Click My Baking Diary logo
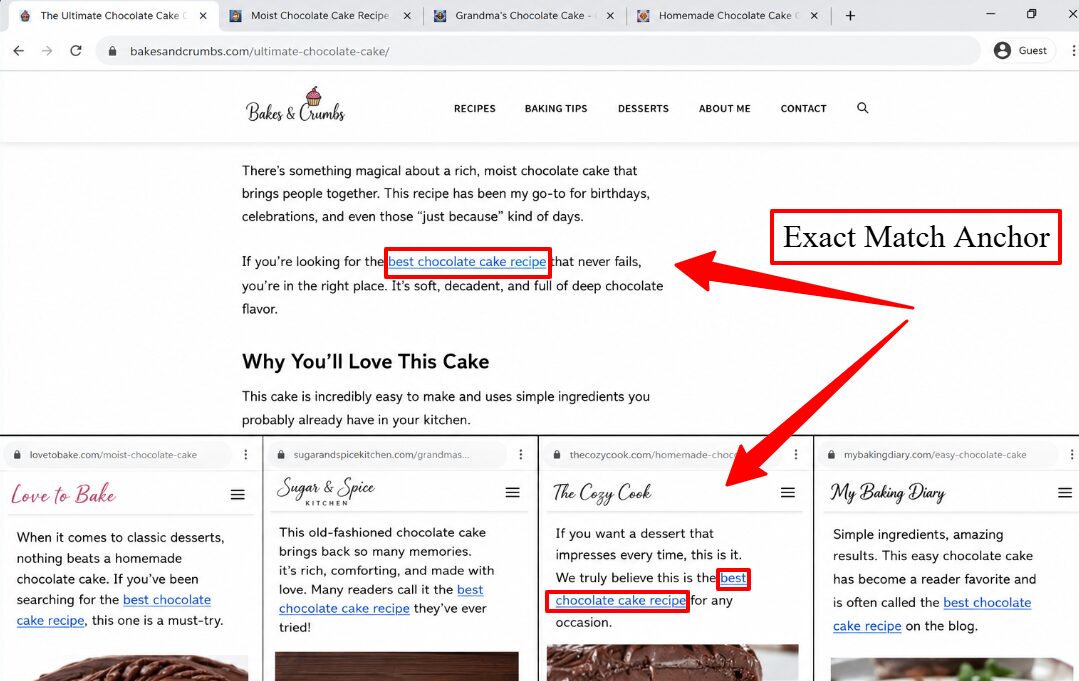Image resolution: width=1079 pixels, height=681 pixels. click(x=888, y=493)
